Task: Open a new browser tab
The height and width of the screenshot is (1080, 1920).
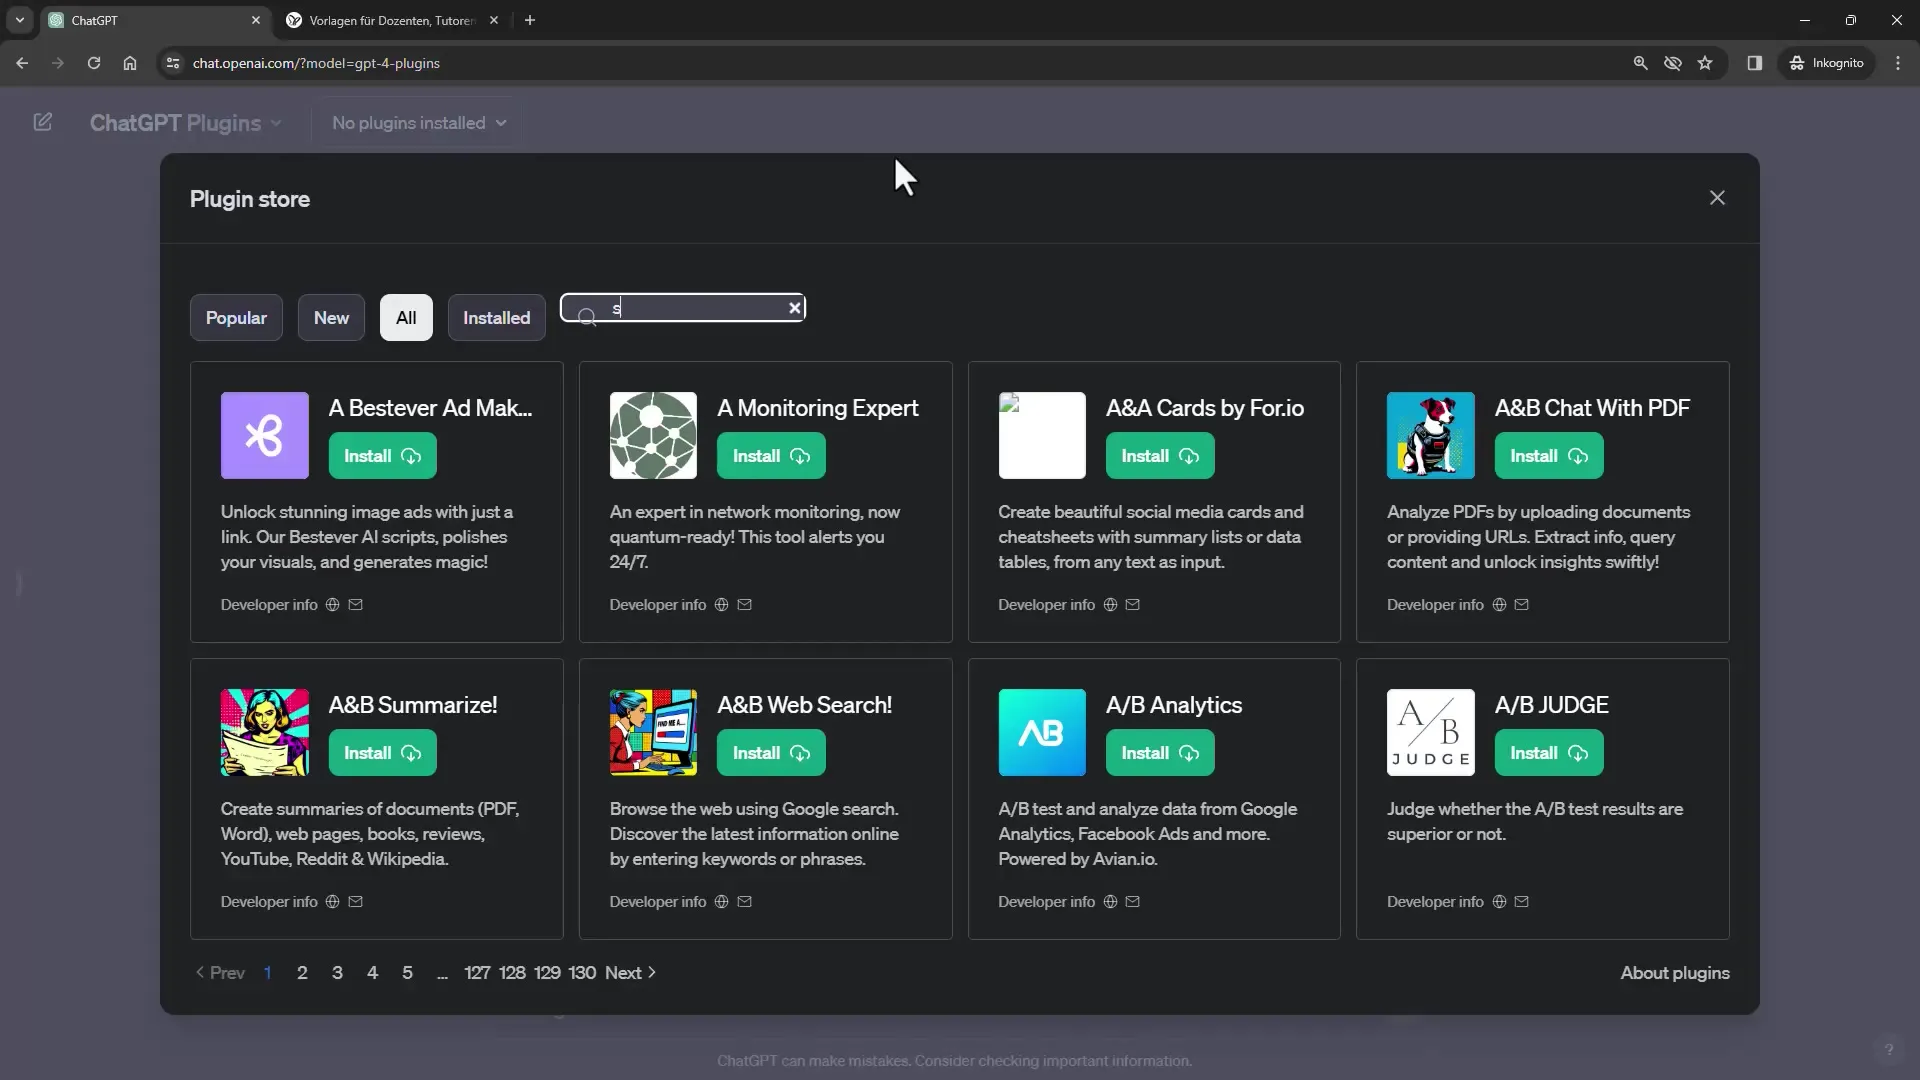Action: click(x=530, y=20)
